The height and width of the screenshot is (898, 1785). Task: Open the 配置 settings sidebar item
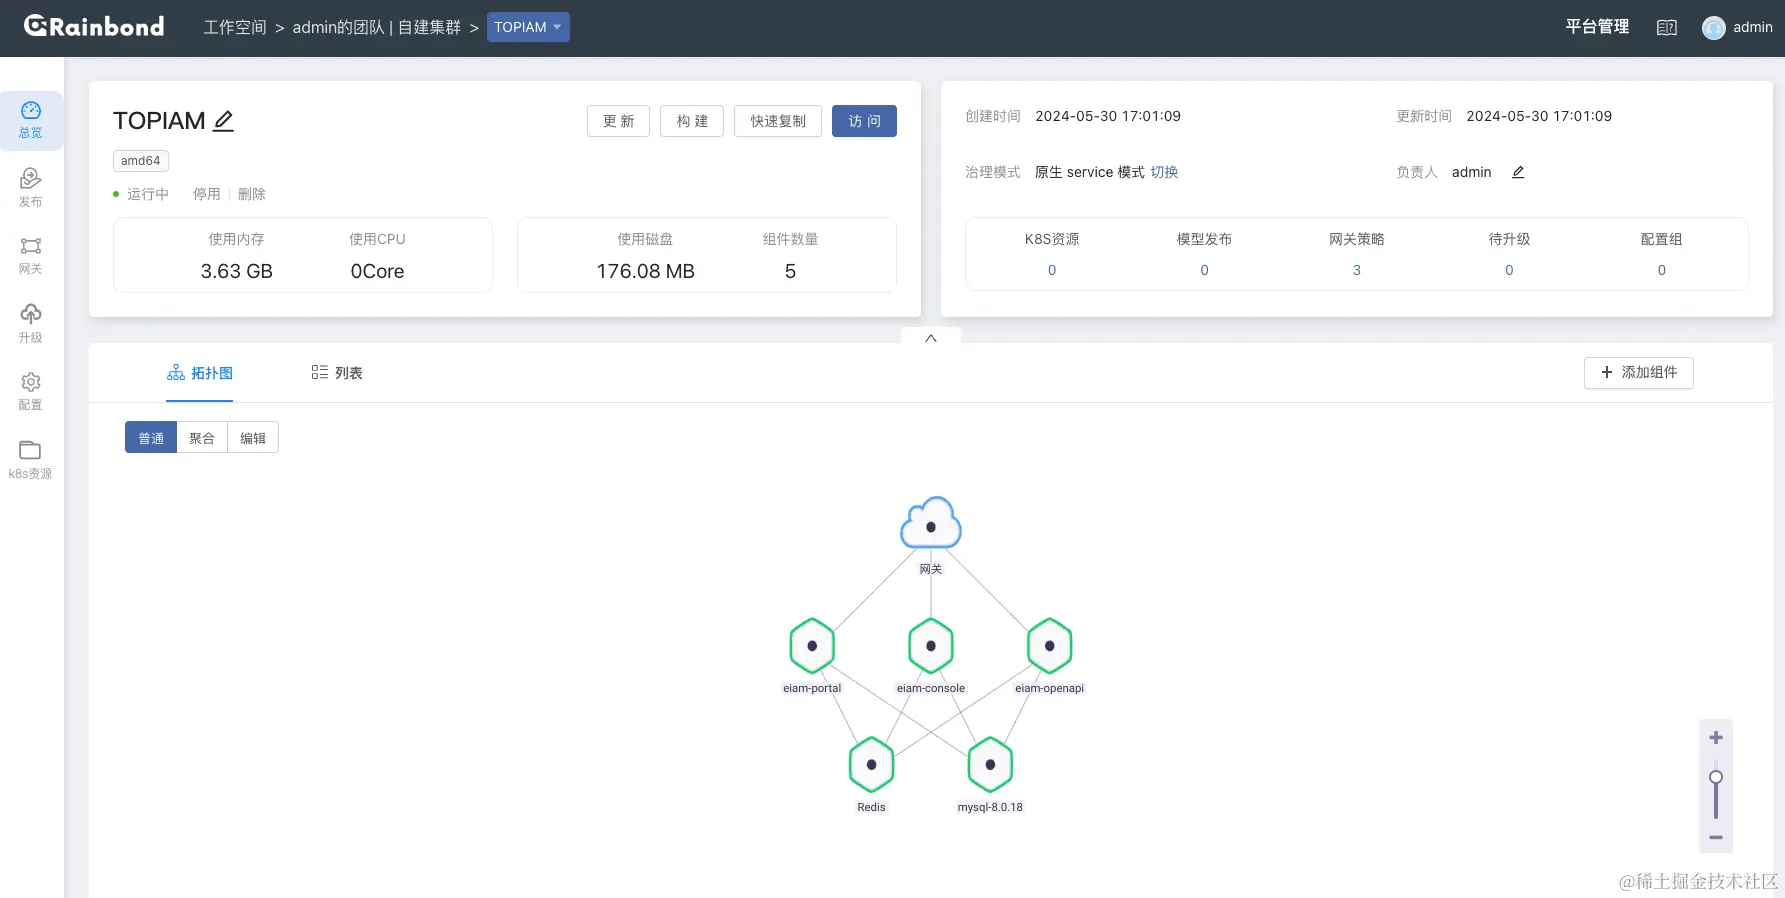[31, 392]
